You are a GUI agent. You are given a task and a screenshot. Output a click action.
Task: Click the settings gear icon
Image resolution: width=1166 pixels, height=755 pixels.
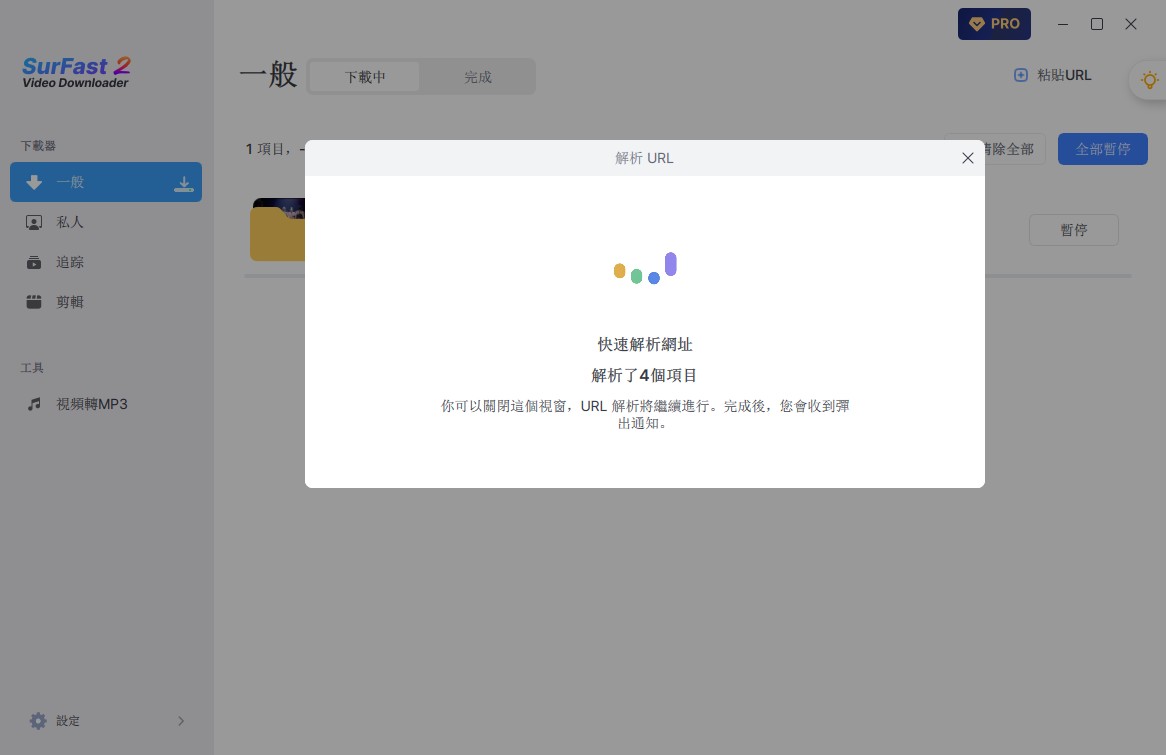(38, 721)
